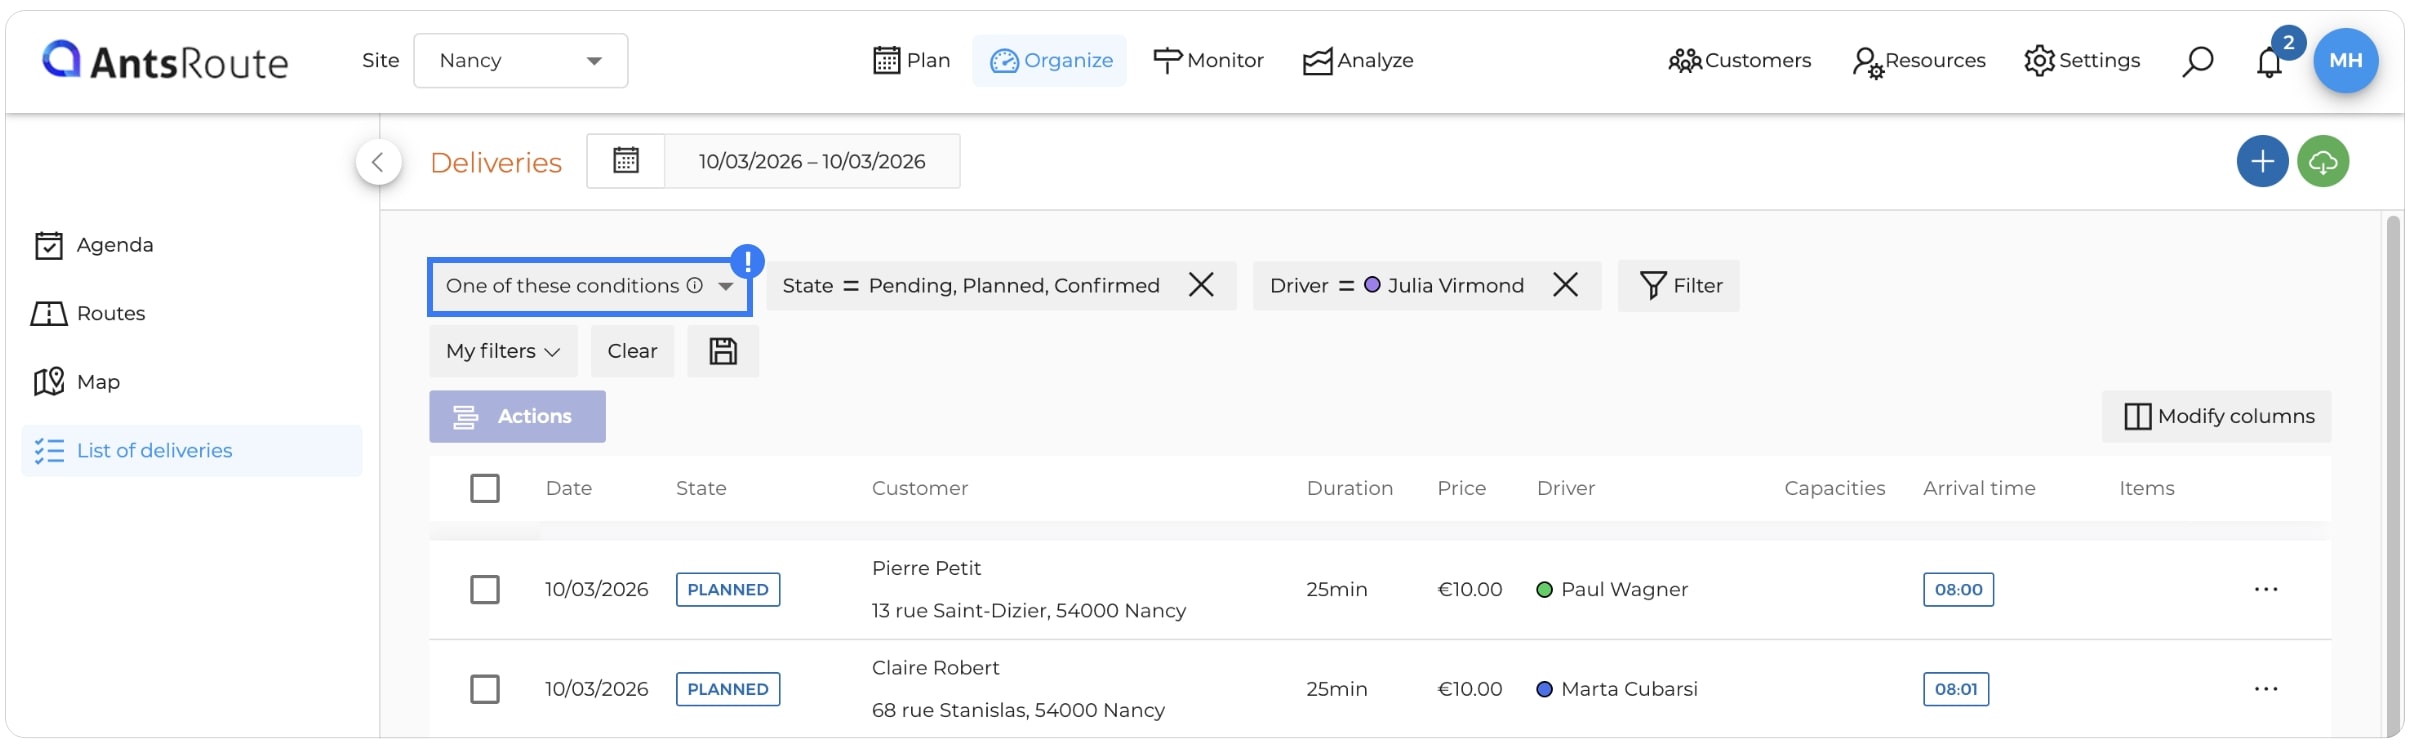Open the MH user avatar menu

[2346, 61]
